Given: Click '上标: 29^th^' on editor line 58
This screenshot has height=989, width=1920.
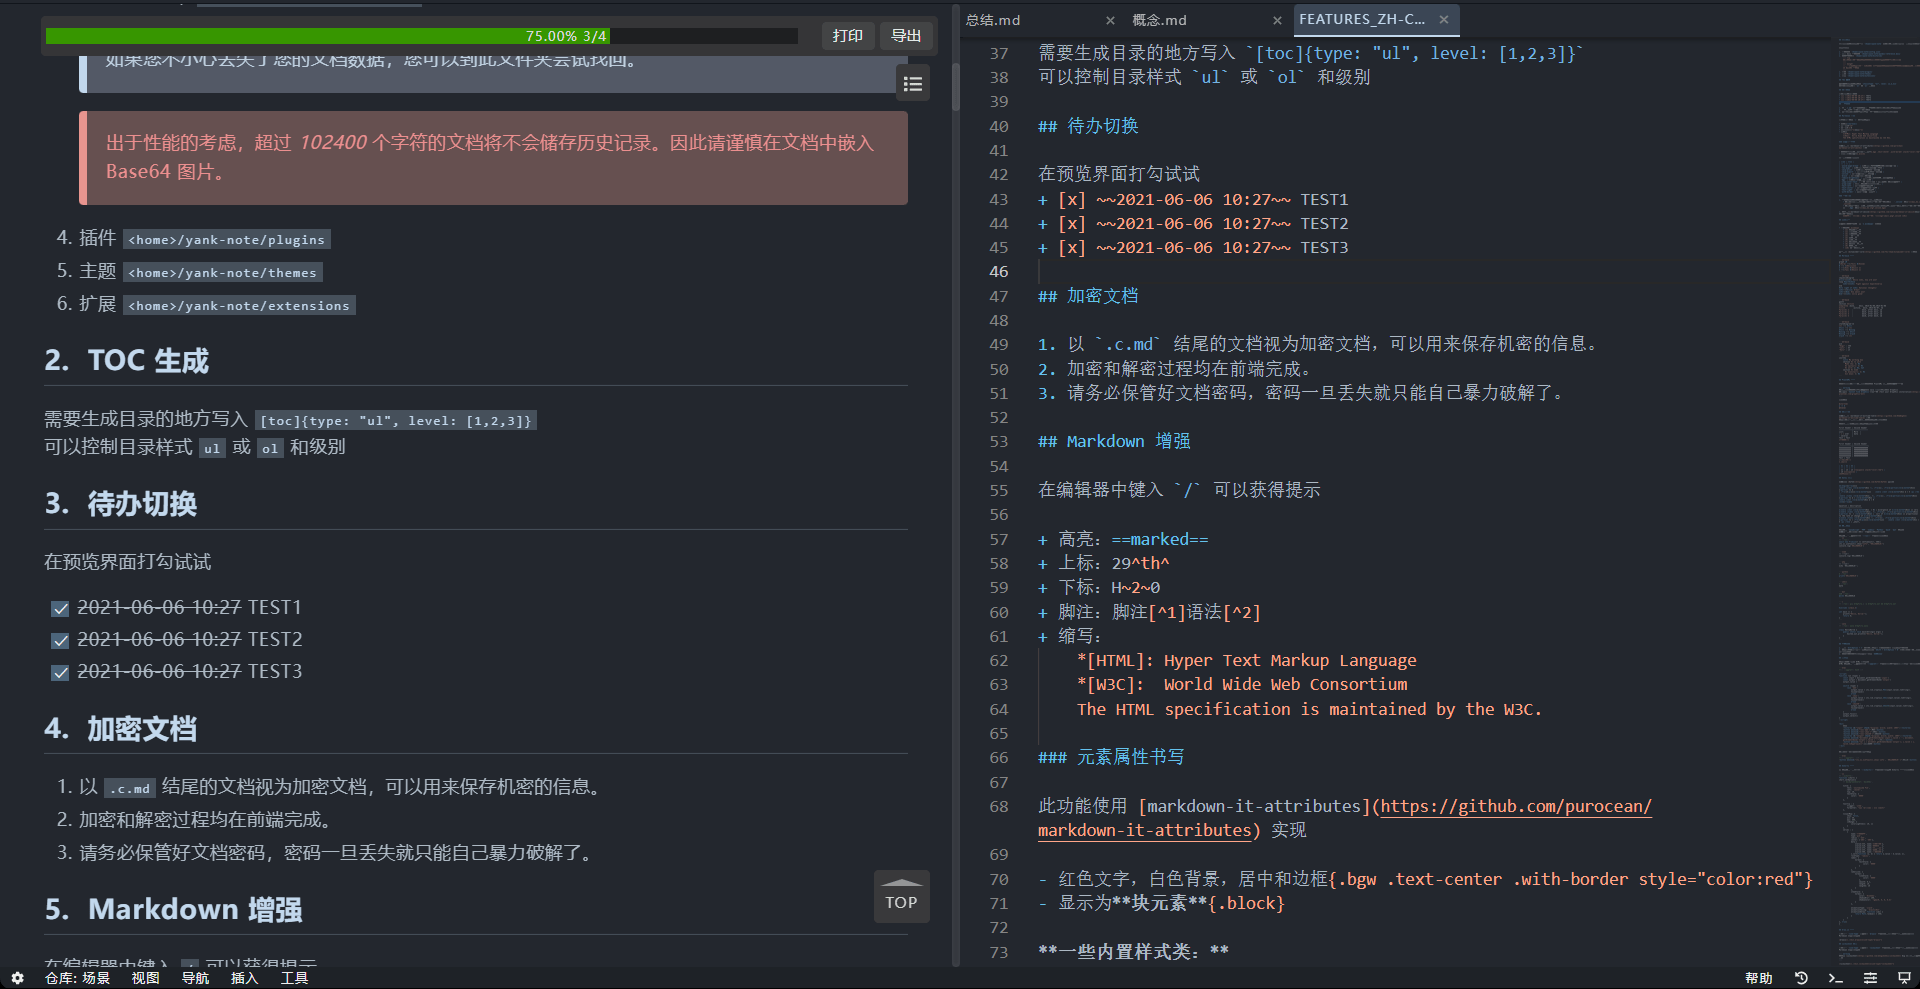Looking at the screenshot, I should 1114,564.
